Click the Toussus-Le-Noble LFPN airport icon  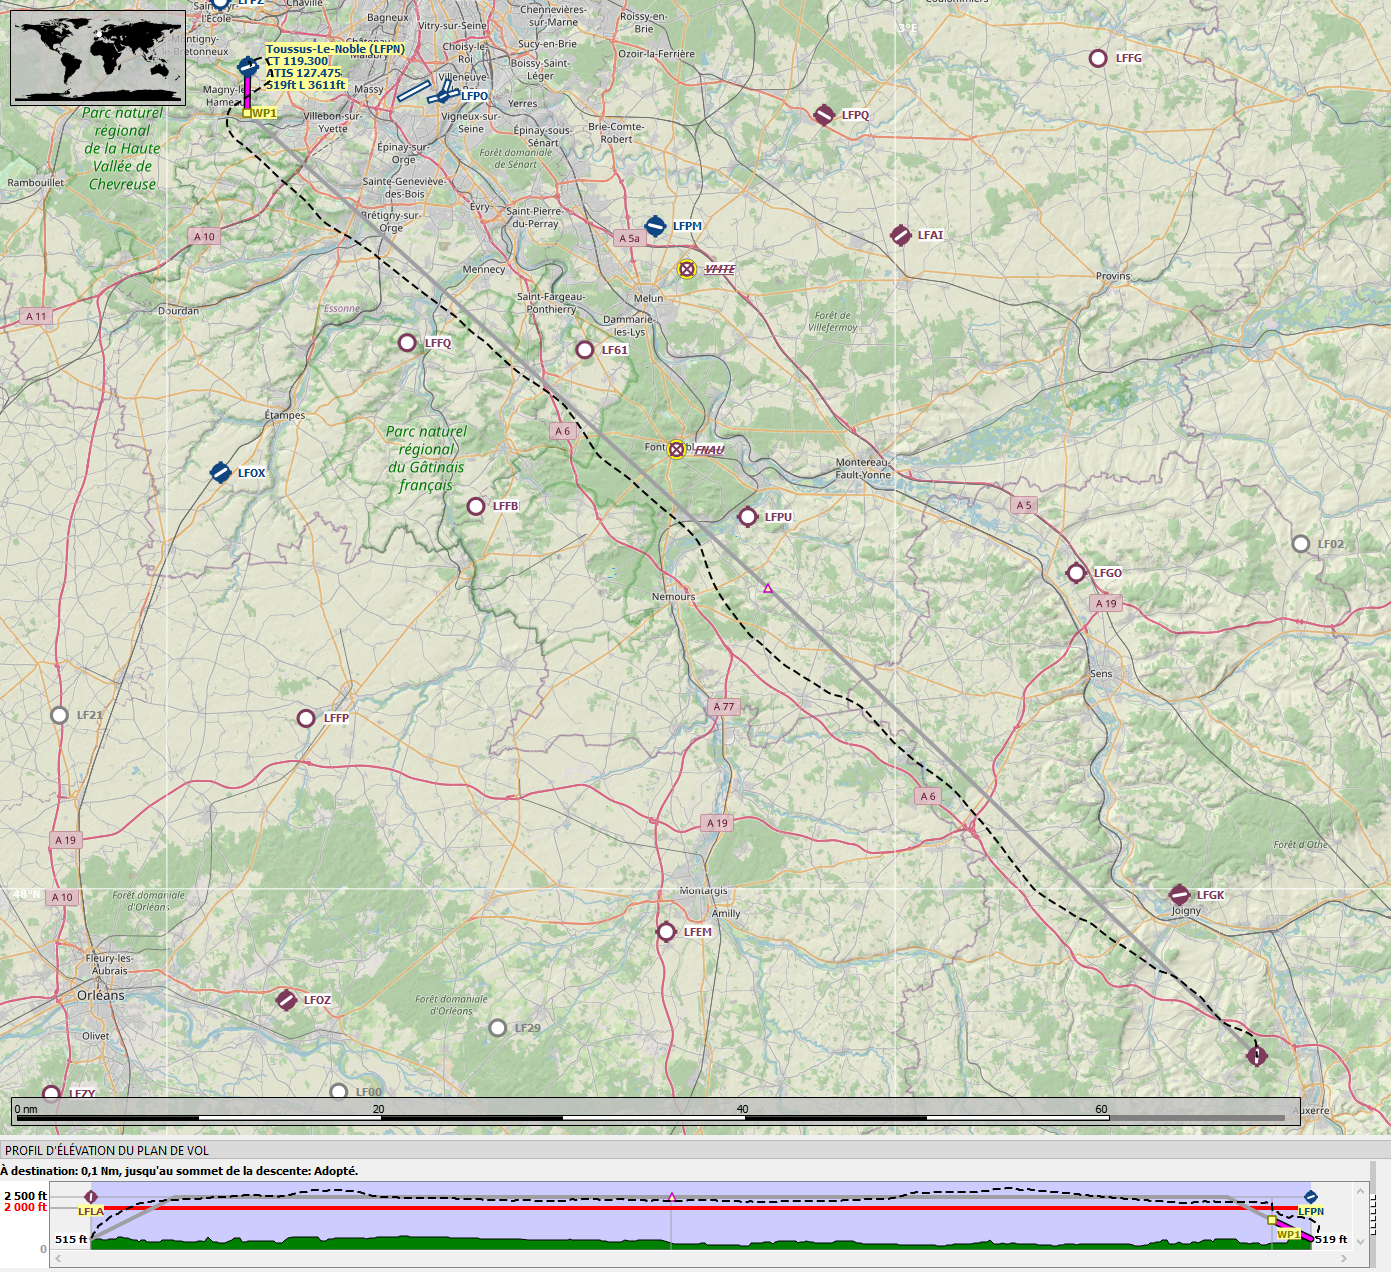point(247,67)
